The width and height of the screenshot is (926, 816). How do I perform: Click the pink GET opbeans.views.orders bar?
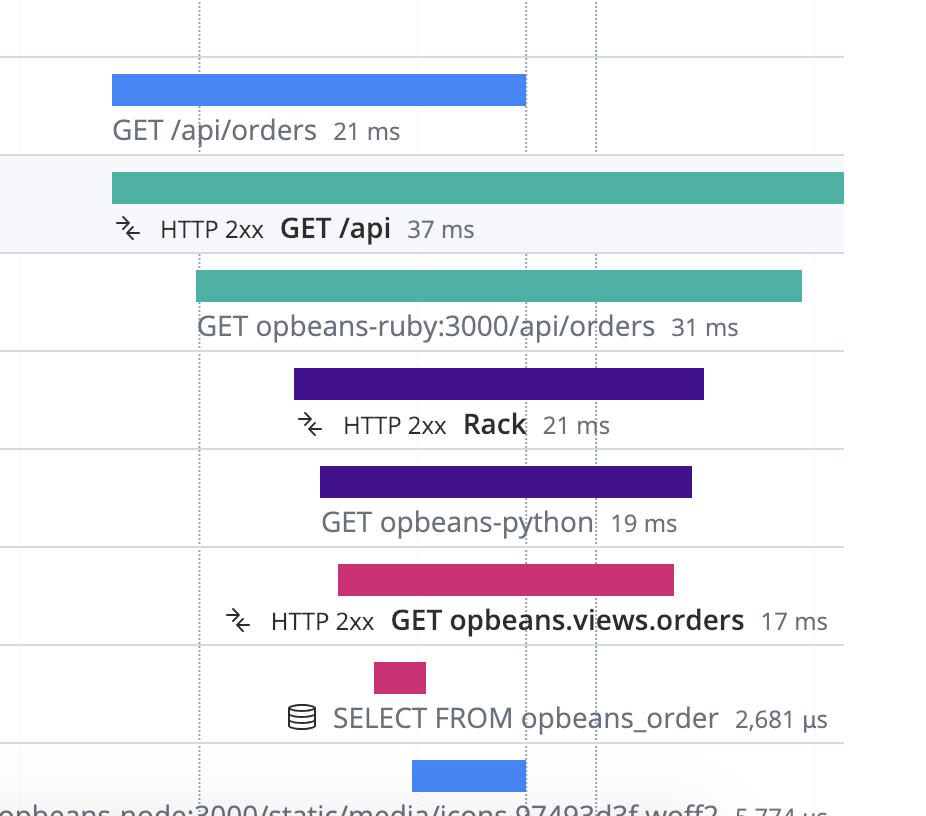(506, 579)
